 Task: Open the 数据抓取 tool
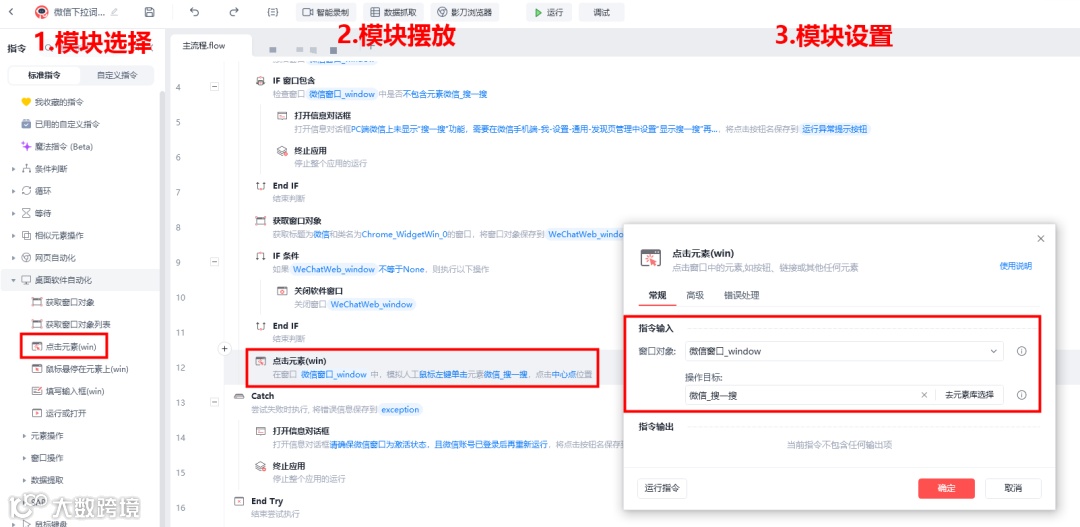tap(393, 12)
